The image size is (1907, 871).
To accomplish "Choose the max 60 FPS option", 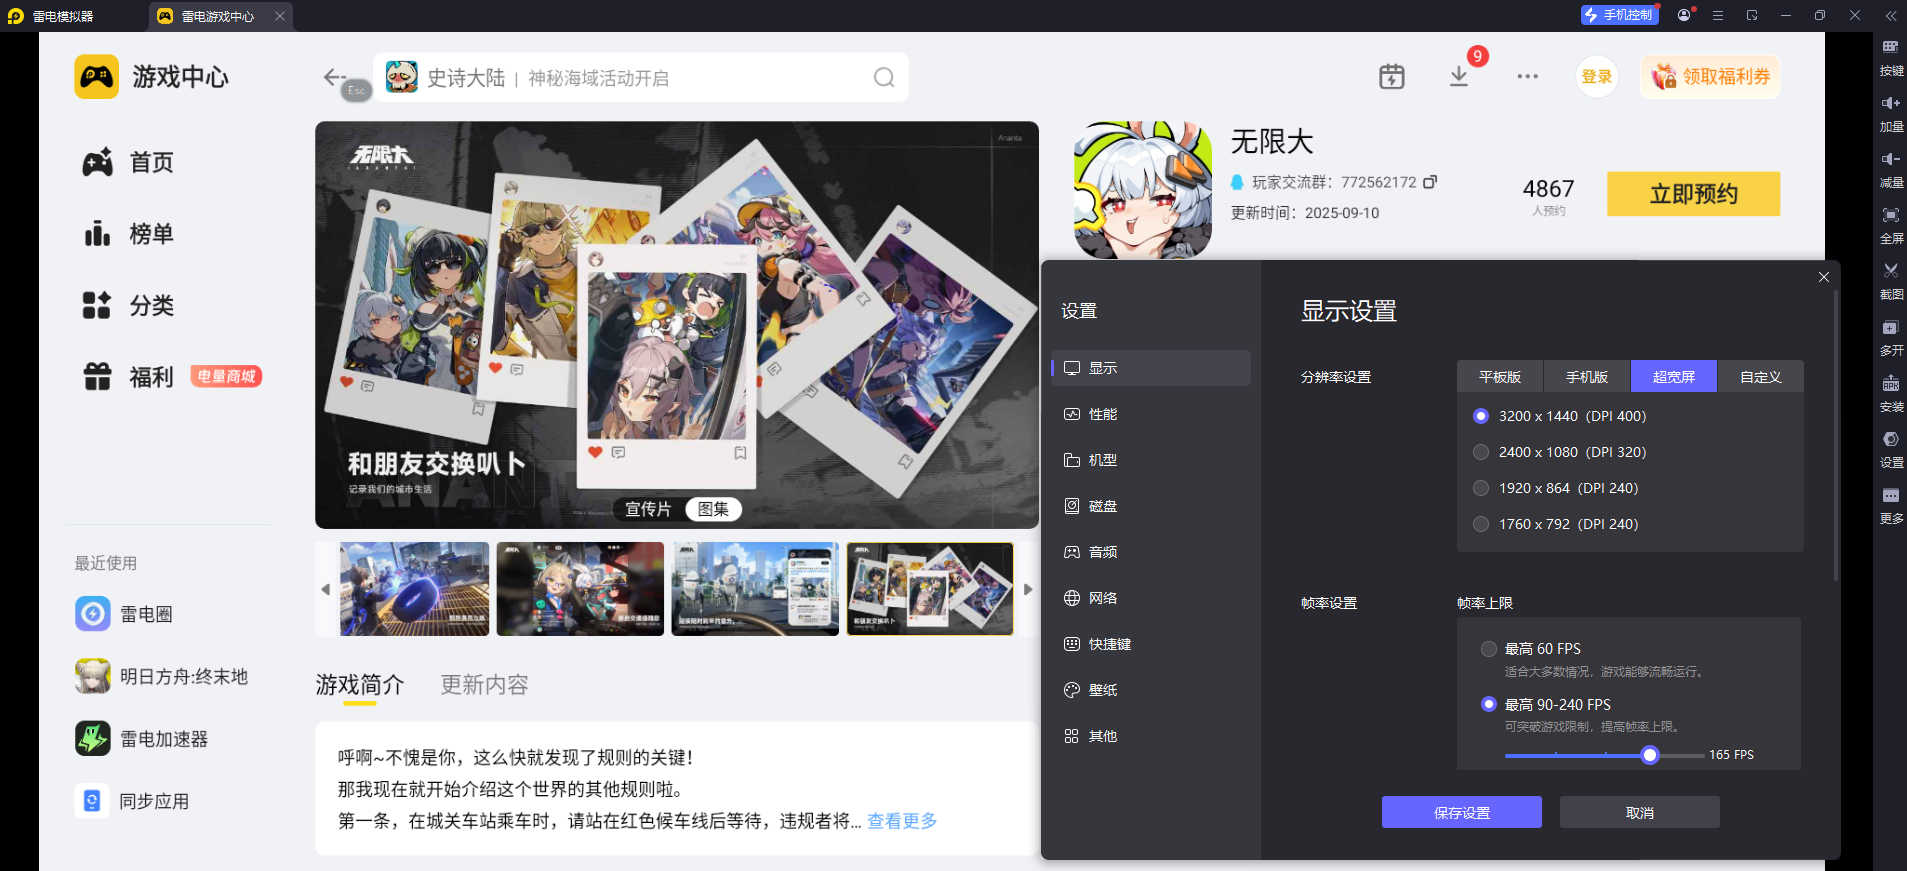I will click(x=1489, y=649).
